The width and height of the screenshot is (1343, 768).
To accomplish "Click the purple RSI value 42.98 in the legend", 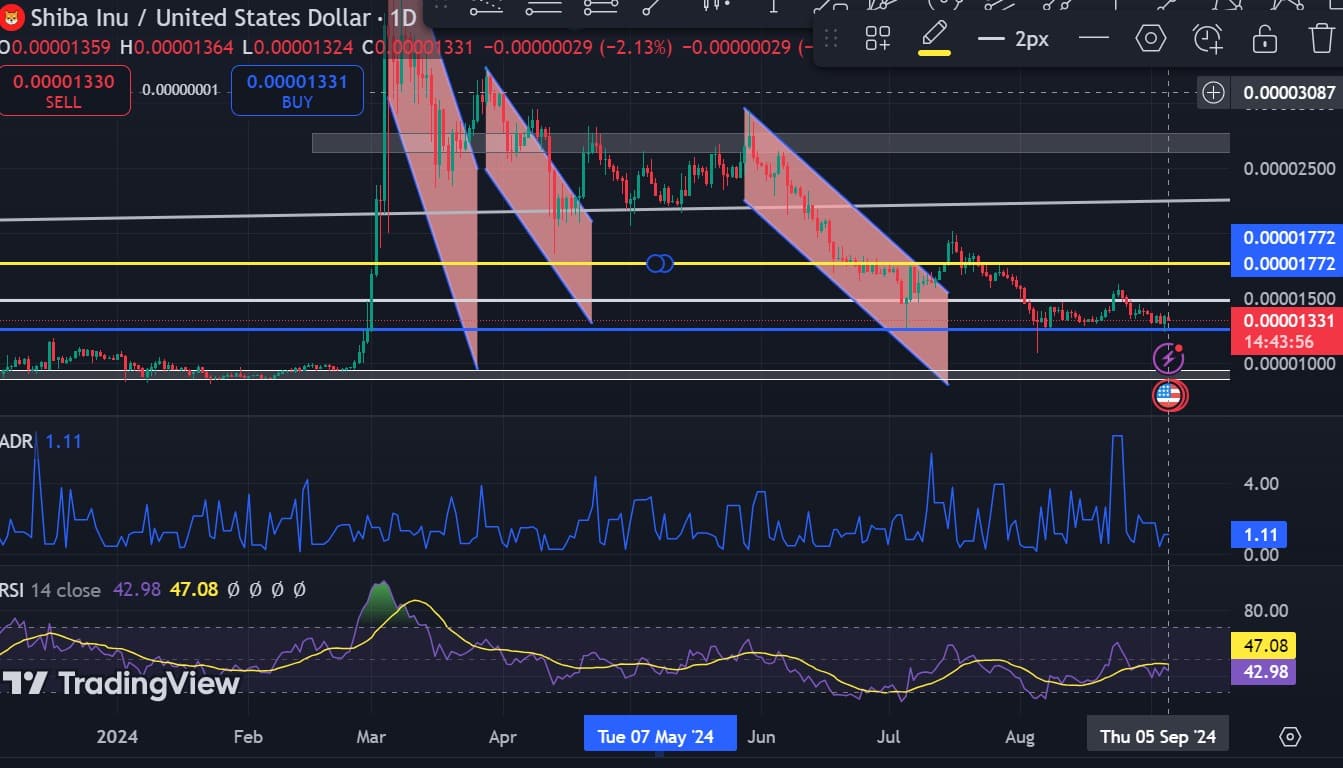I will coord(137,590).
